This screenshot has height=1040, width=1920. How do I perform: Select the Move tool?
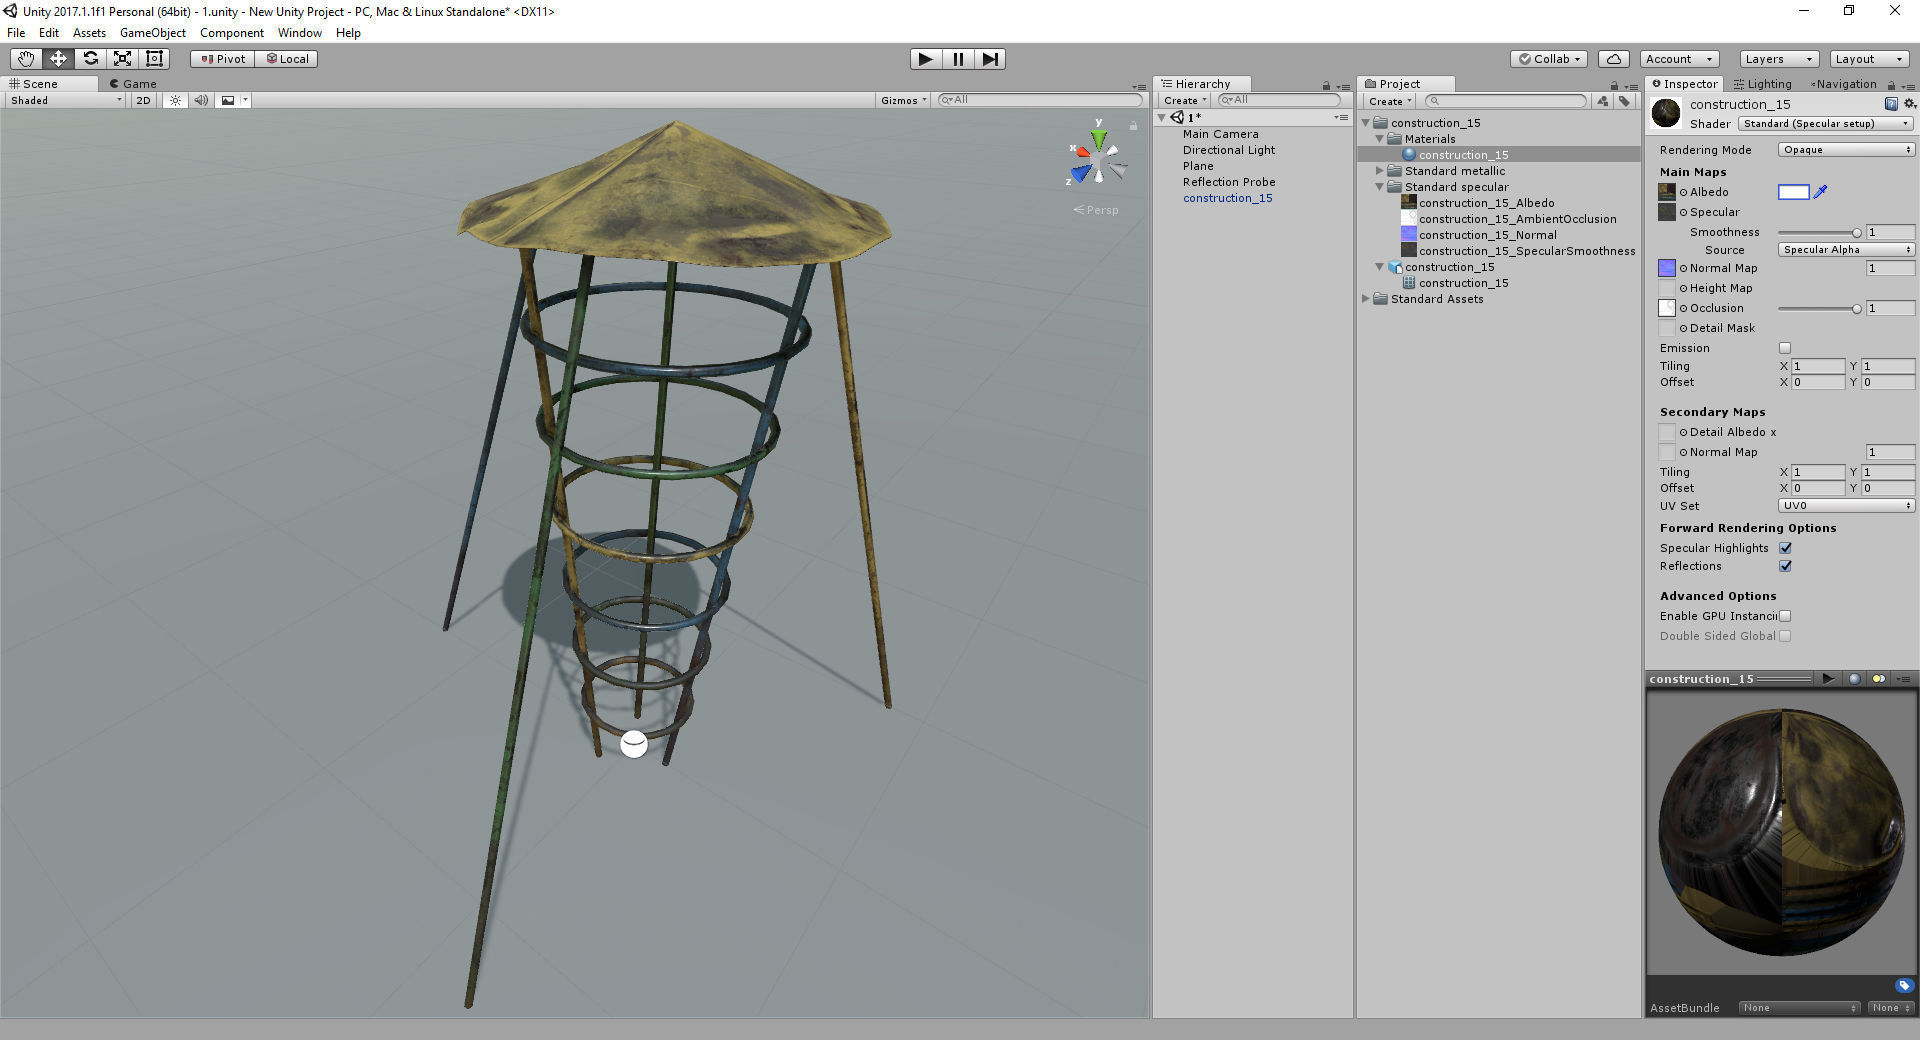click(58, 59)
